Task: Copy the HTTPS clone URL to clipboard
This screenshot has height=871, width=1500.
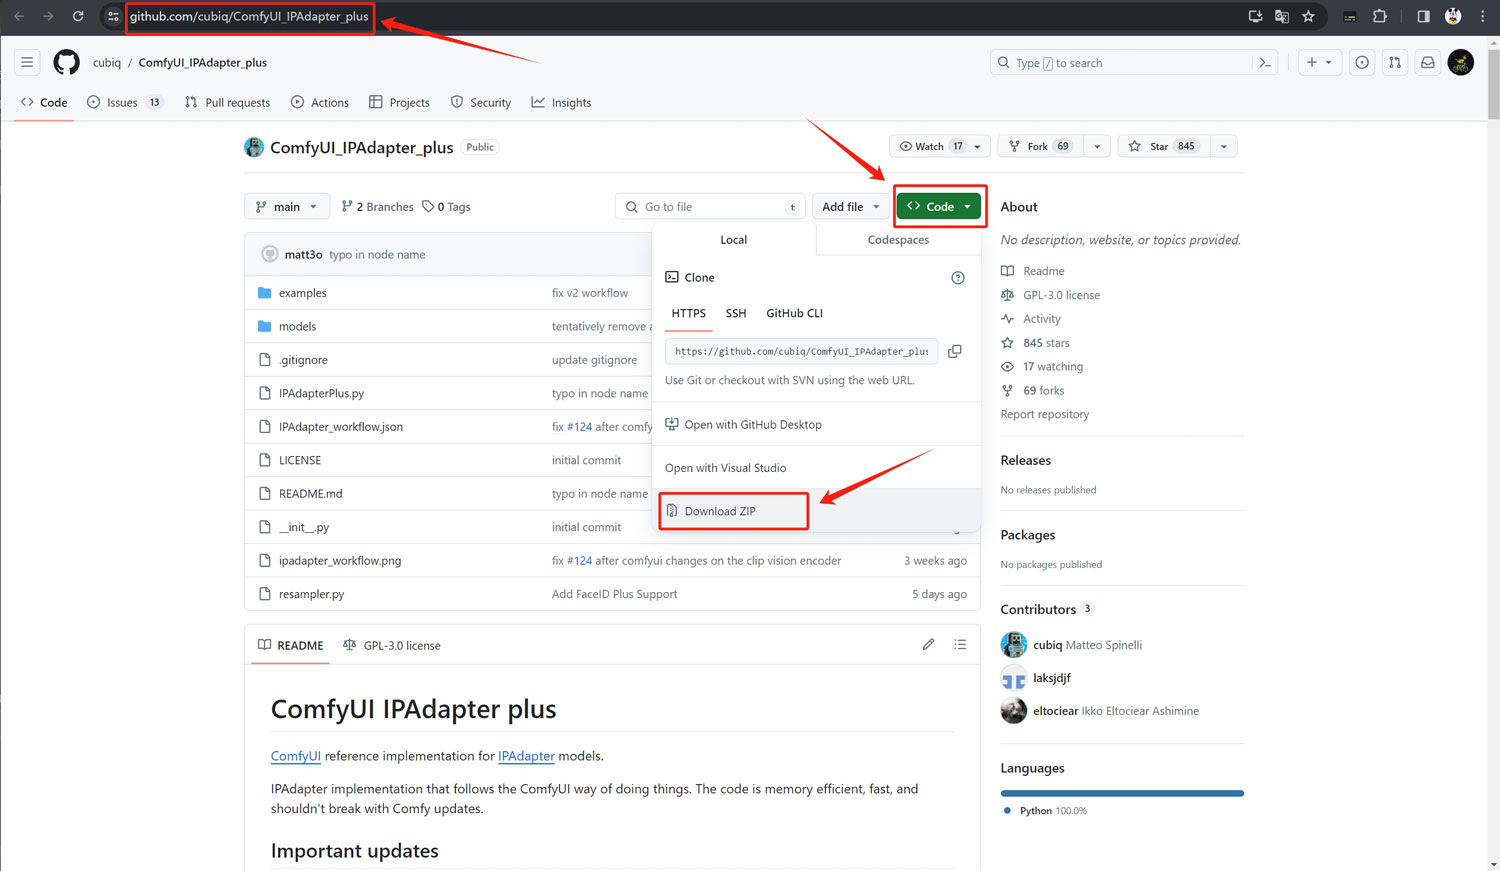Action: 955,351
